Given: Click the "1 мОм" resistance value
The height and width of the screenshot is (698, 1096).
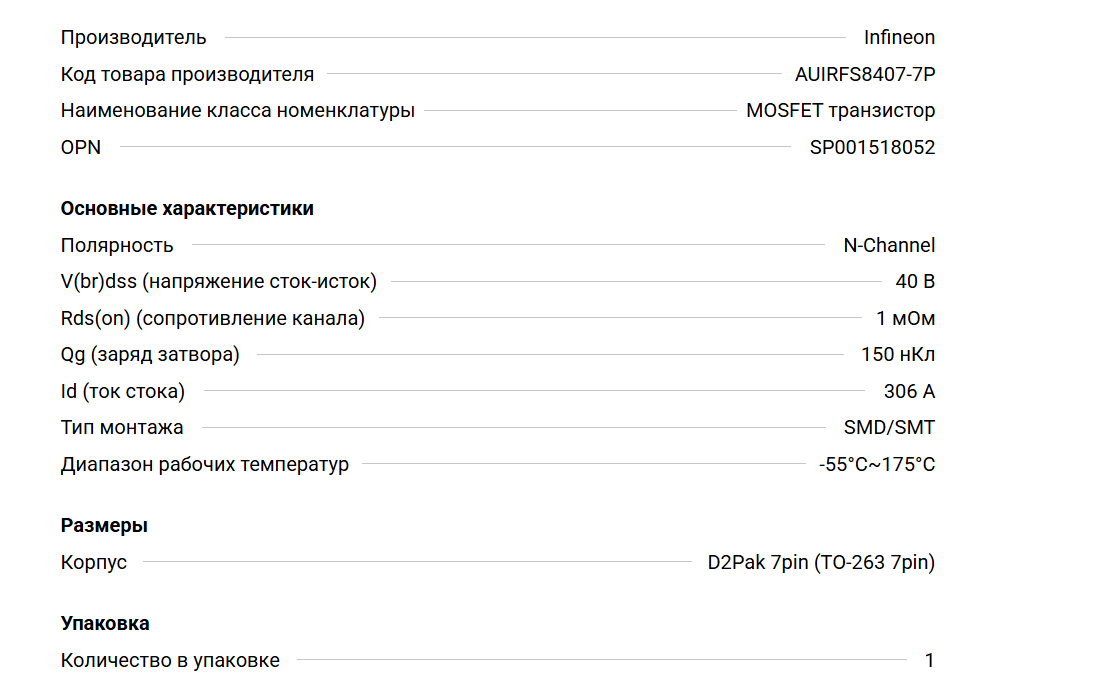Looking at the screenshot, I should coord(905,319).
